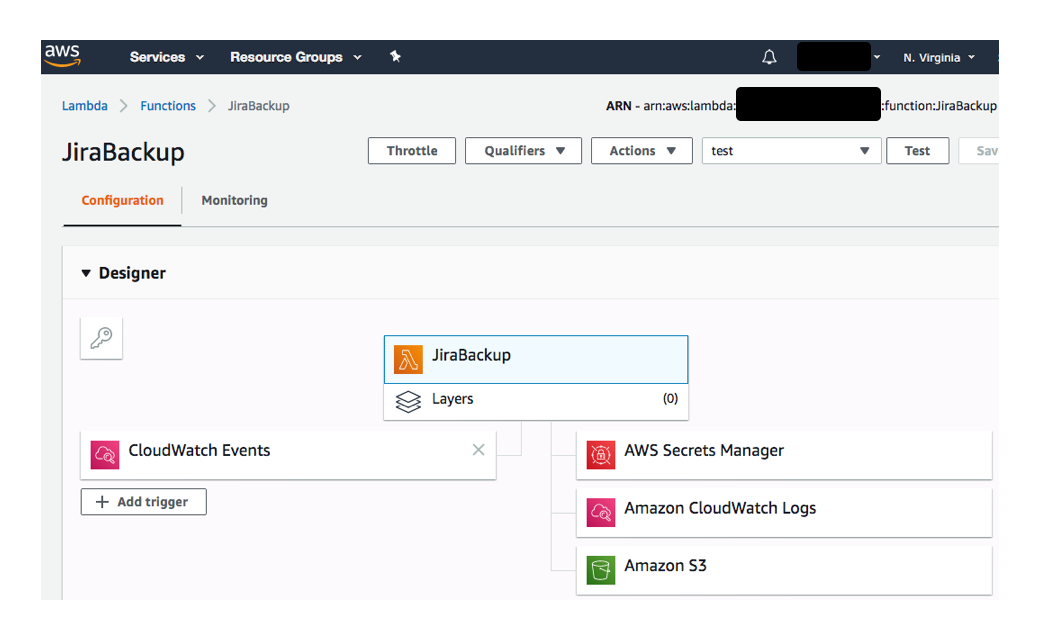The width and height of the screenshot is (1040, 640).
Task: Remove the CloudWatch Events trigger
Action: tap(478, 450)
